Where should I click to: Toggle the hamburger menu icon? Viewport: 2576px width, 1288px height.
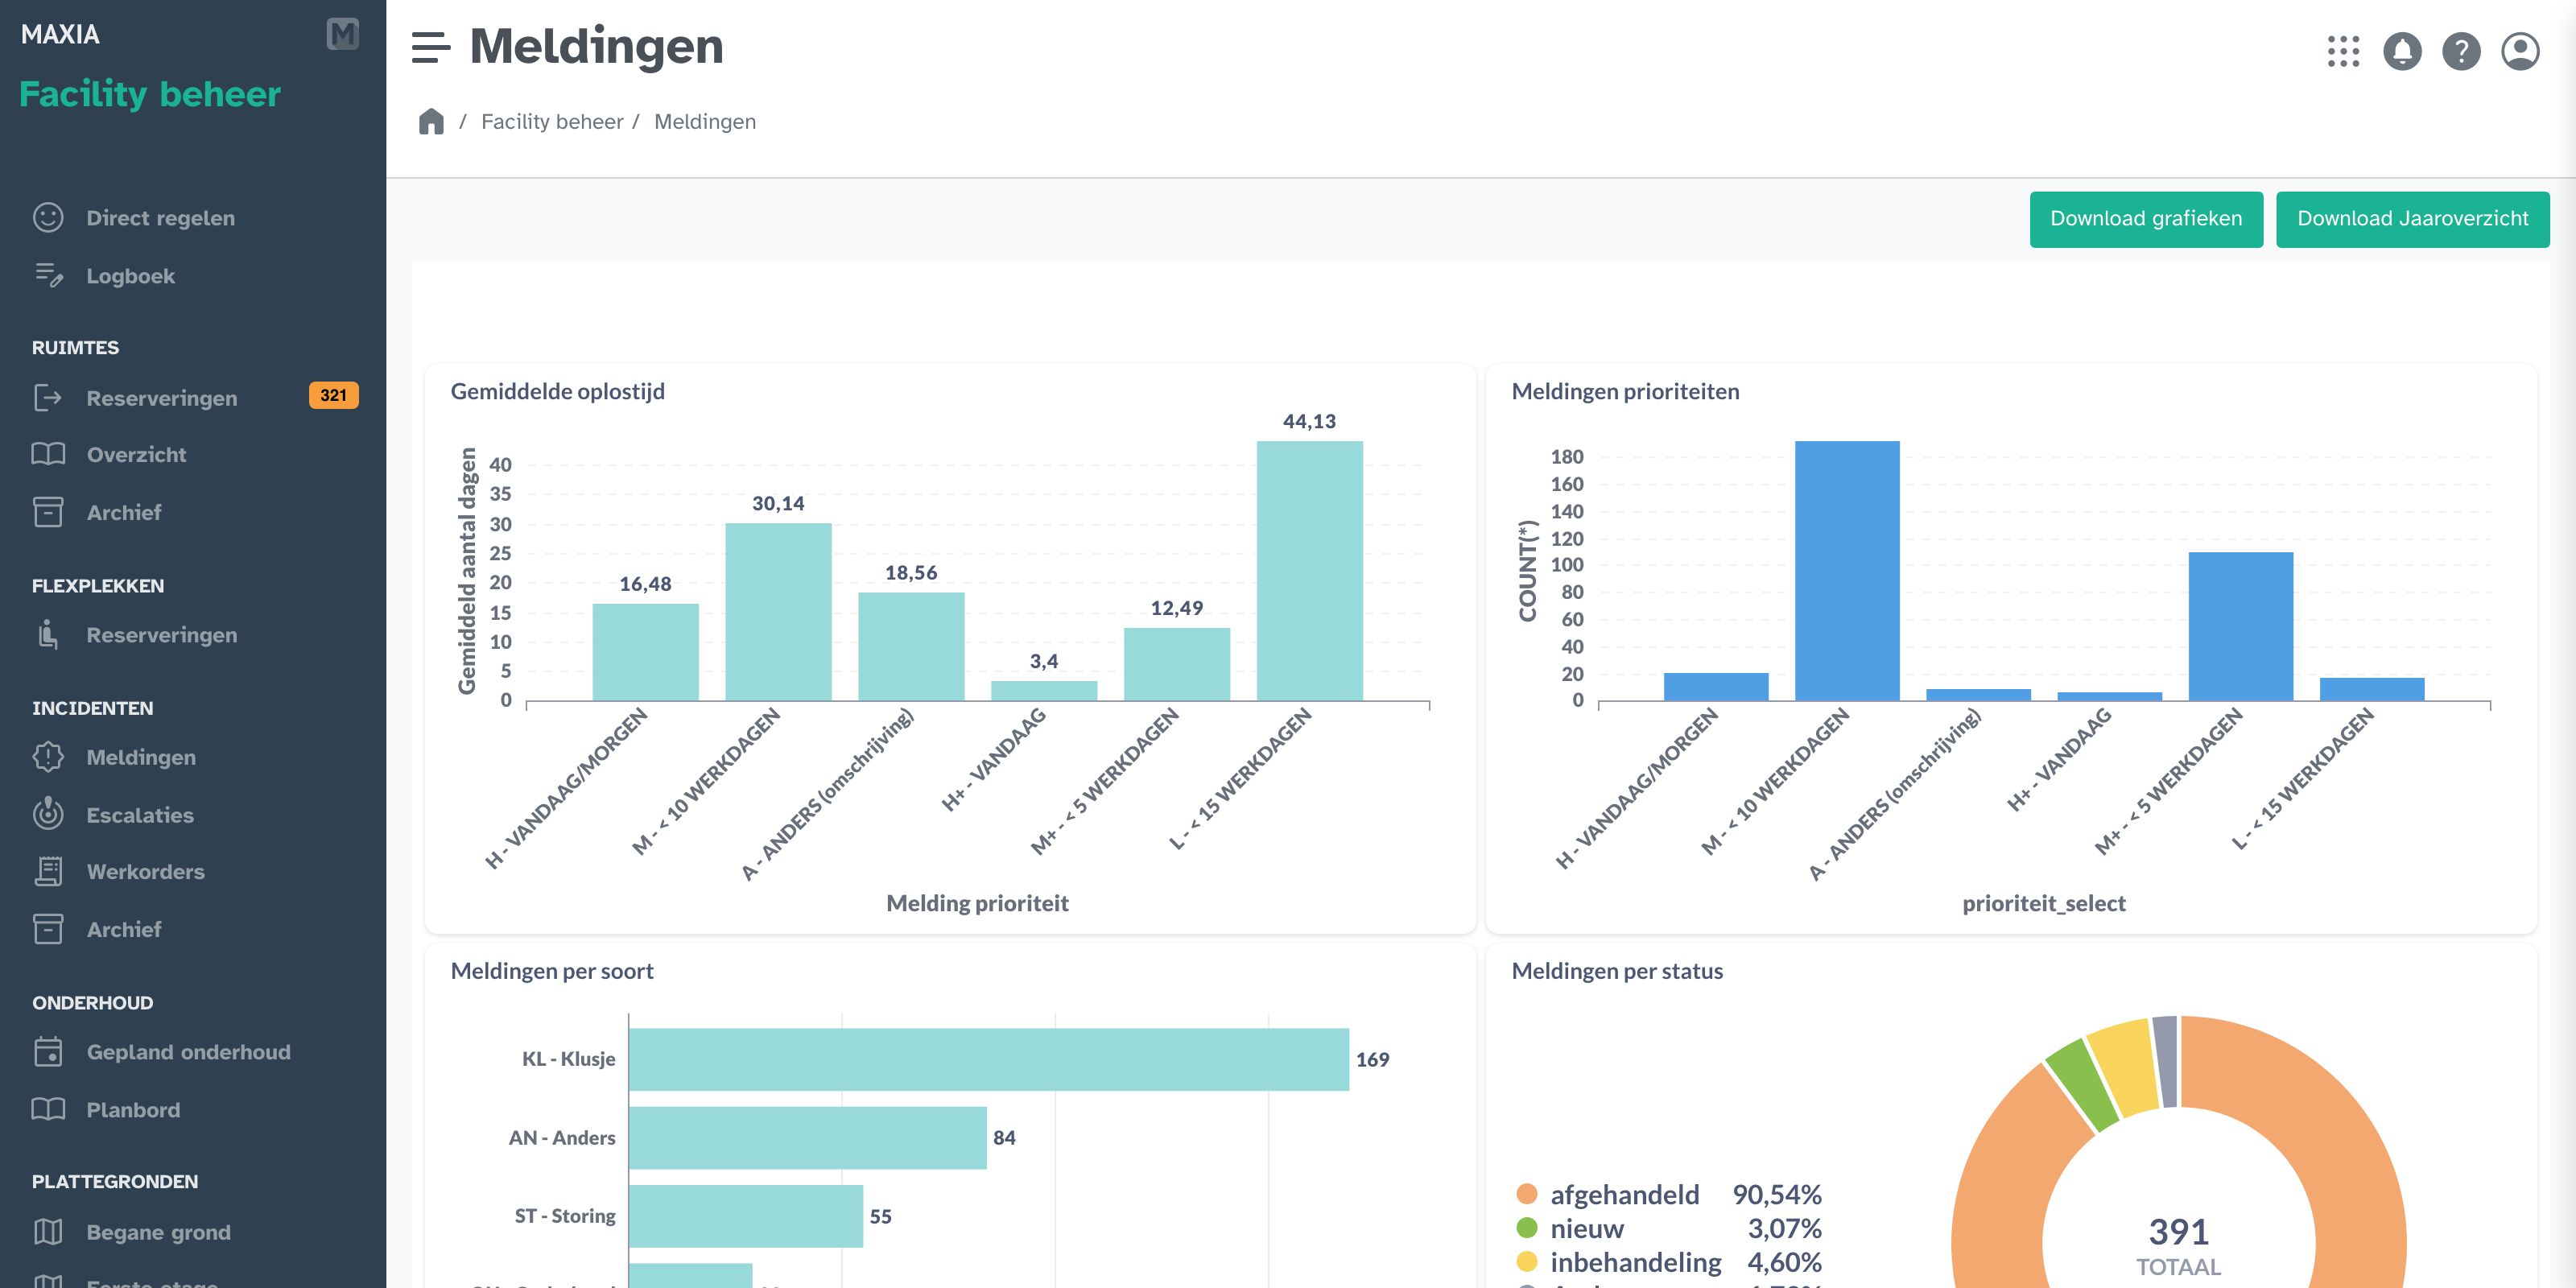tap(431, 47)
